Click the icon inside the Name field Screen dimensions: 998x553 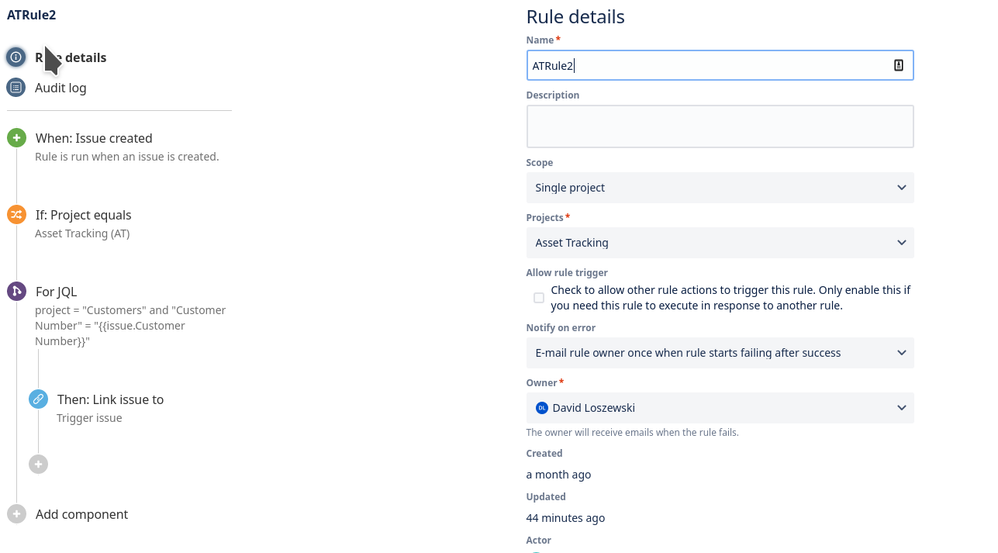pos(898,65)
